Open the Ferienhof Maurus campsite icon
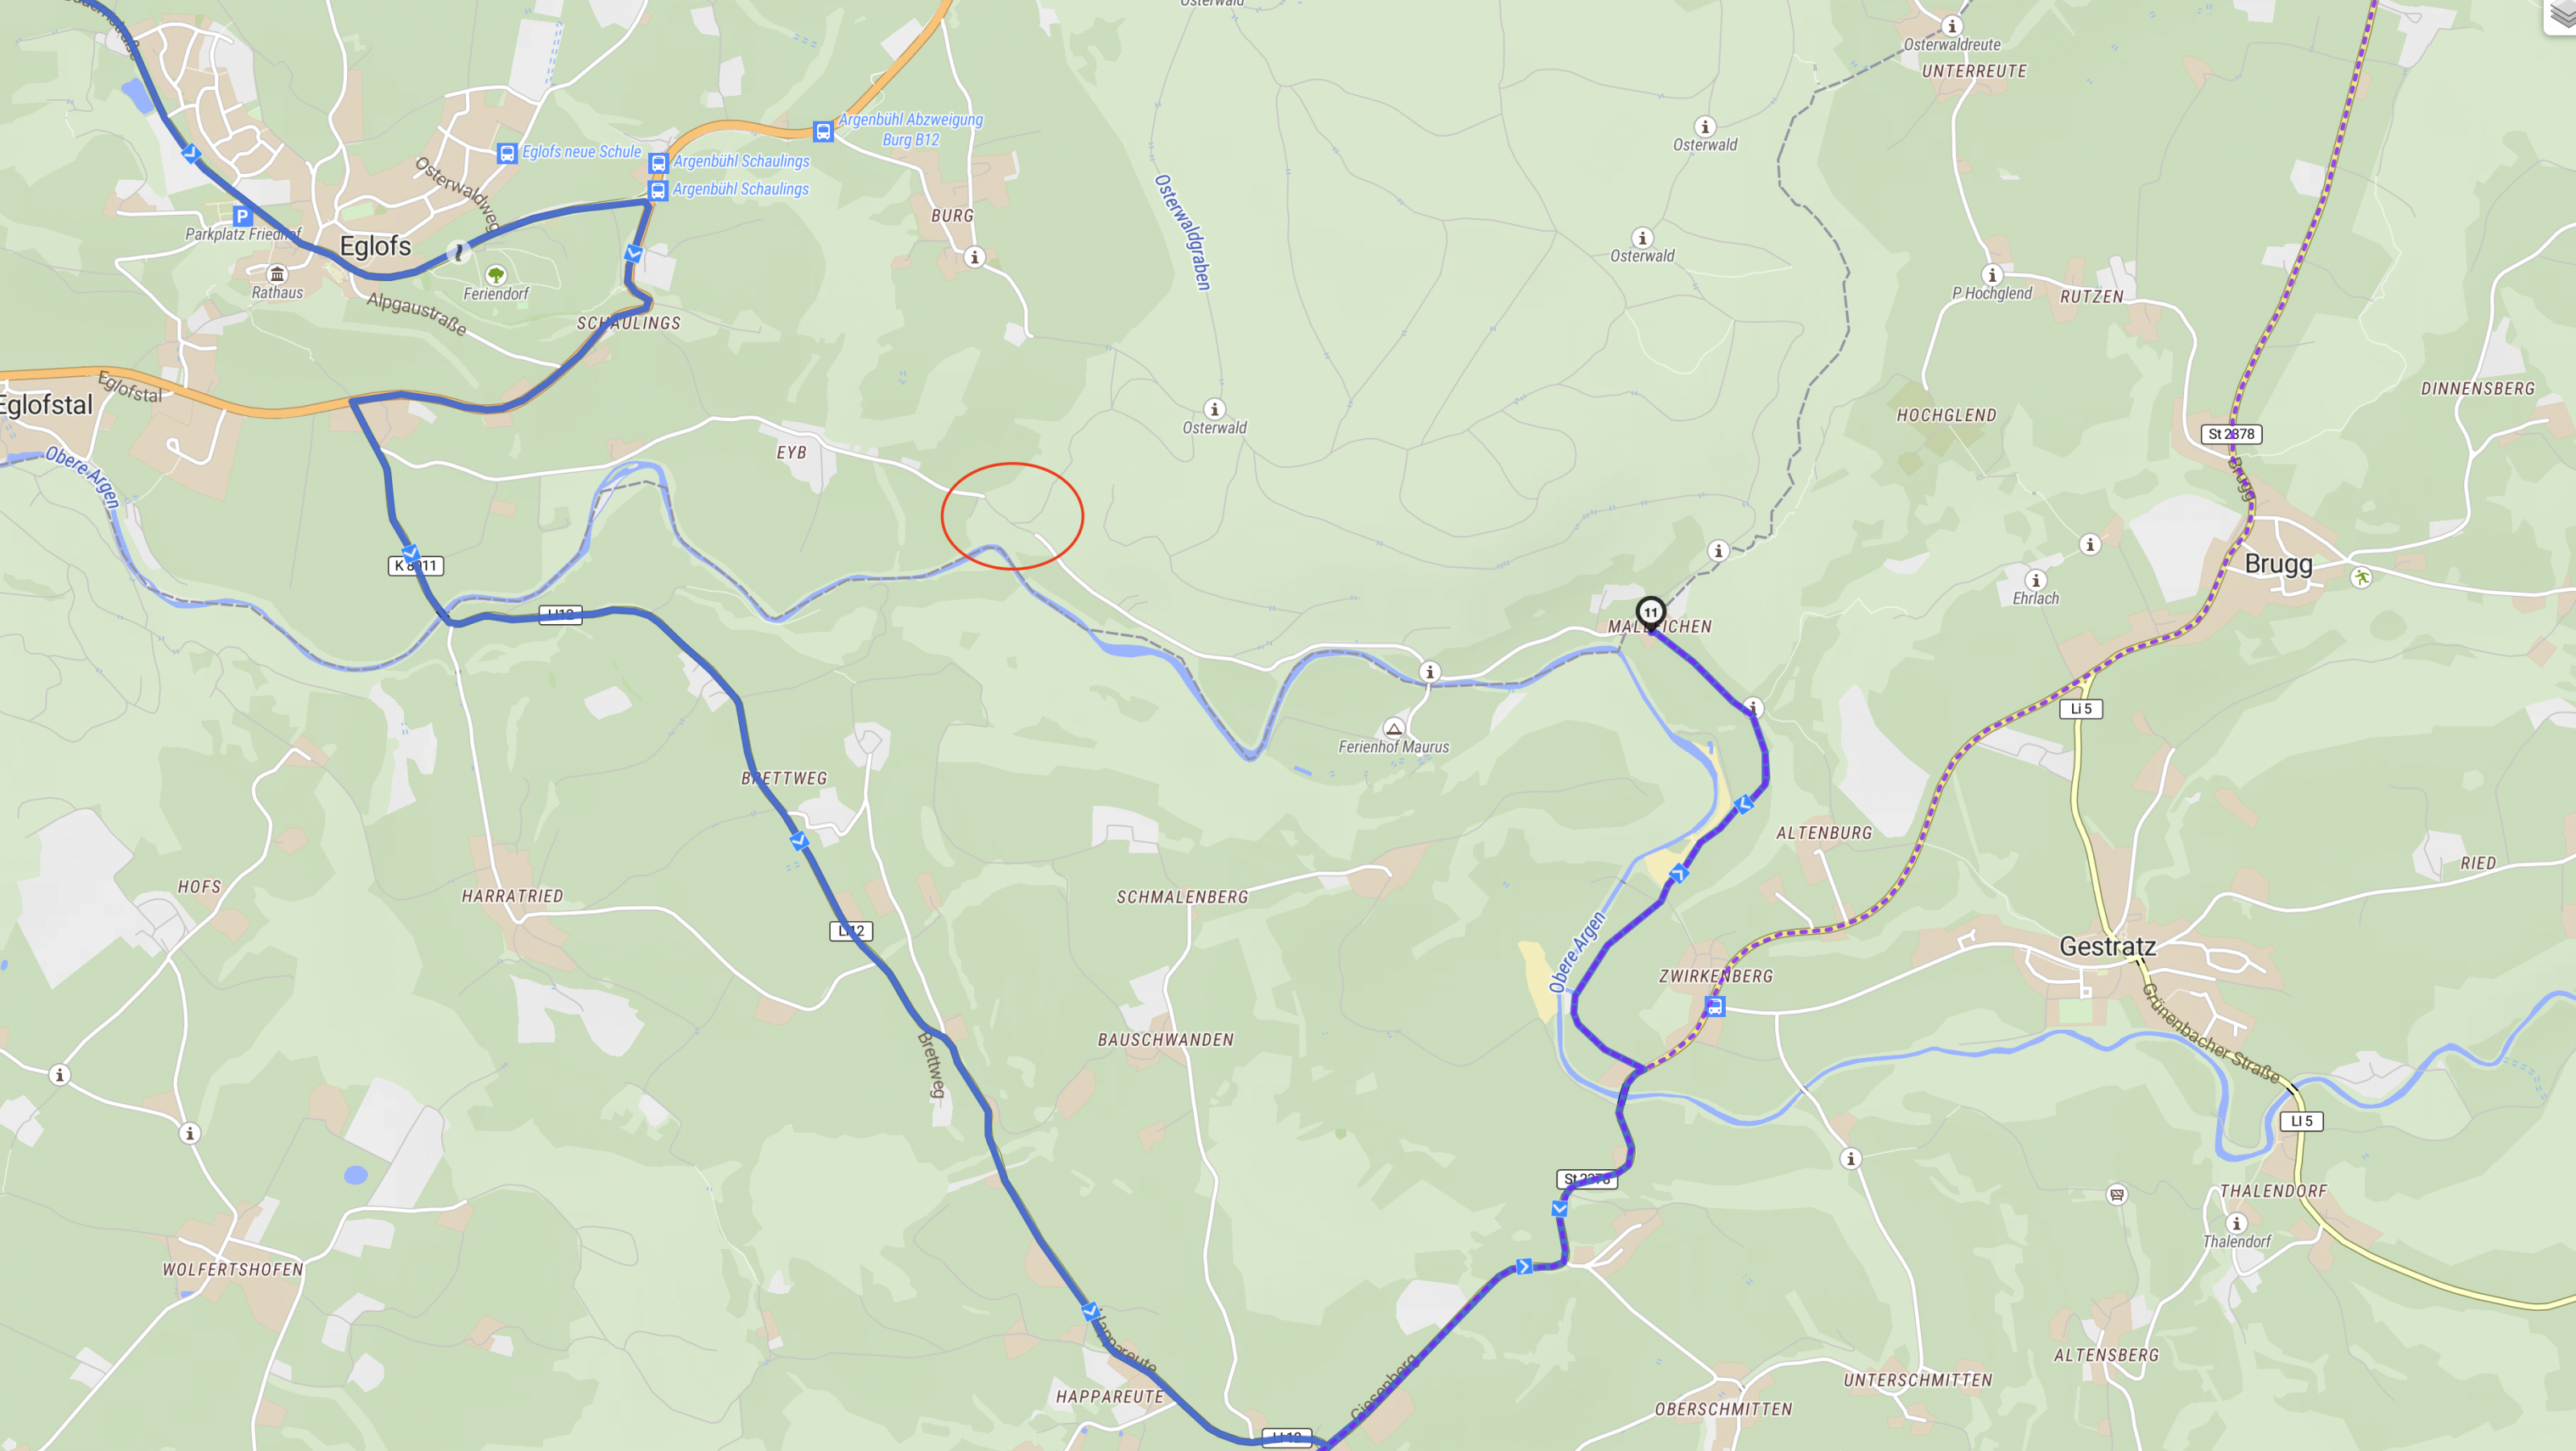Image resolution: width=2576 pixels, height=1451 pixels. click(1394, 728)
